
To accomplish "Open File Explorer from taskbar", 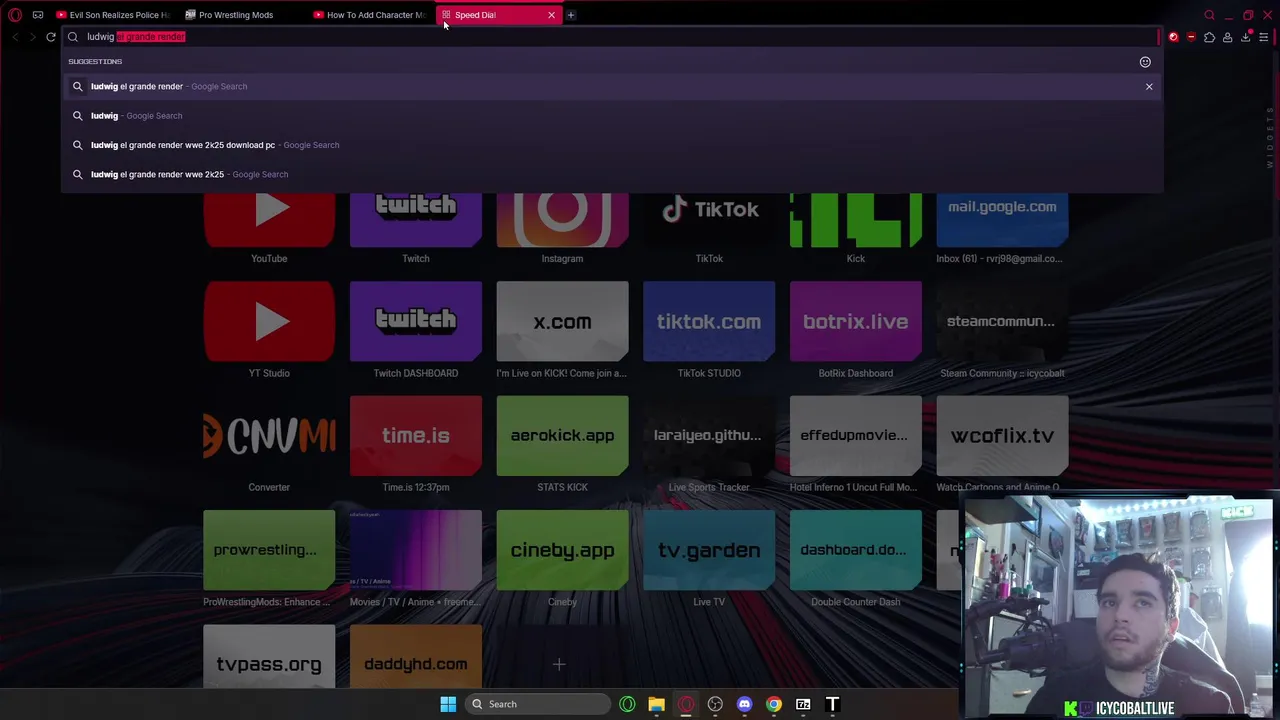I will 656,704.
